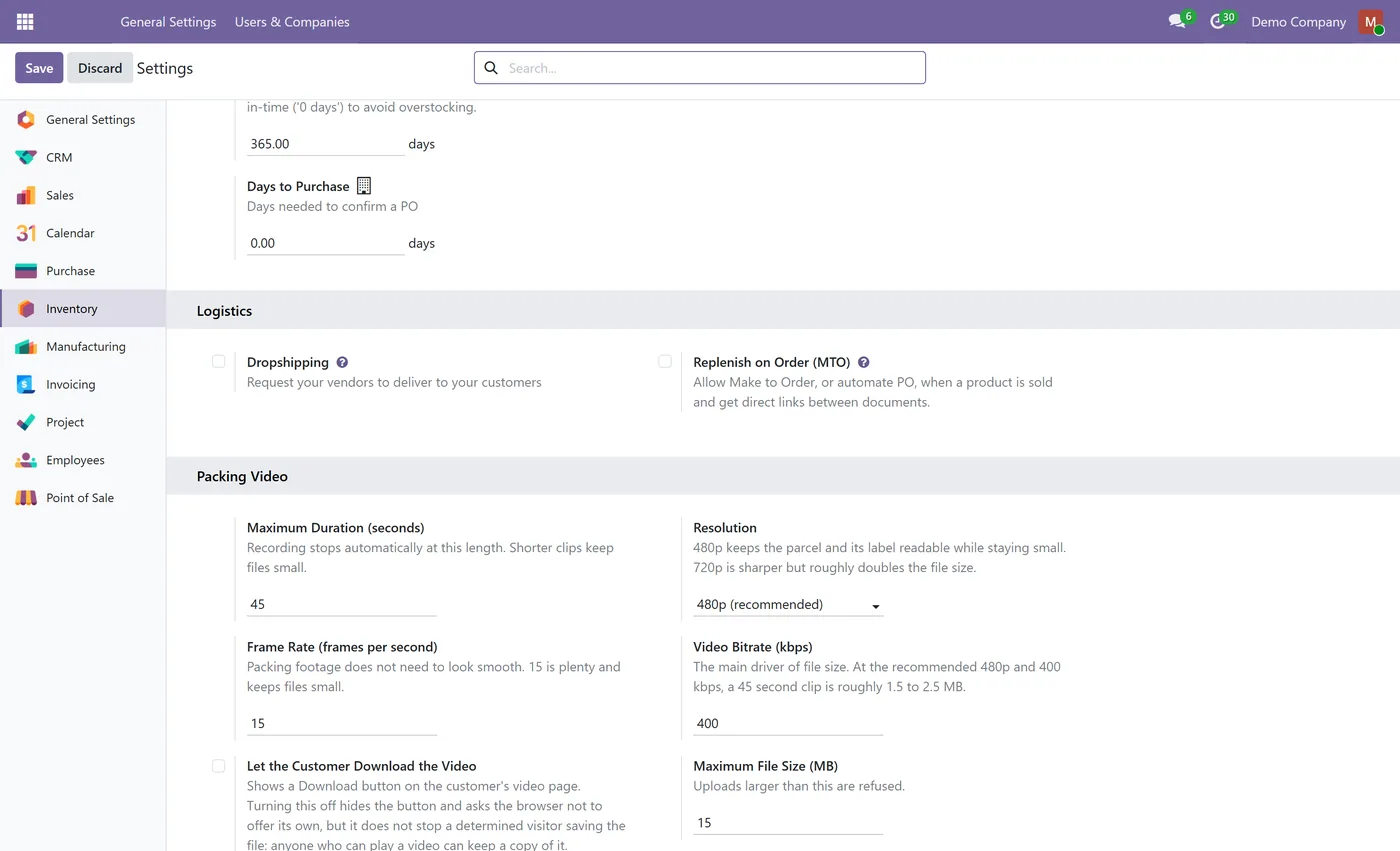Focus the settings search box
Viewport: 1400px width, 851px height.
tap(700, 68)
